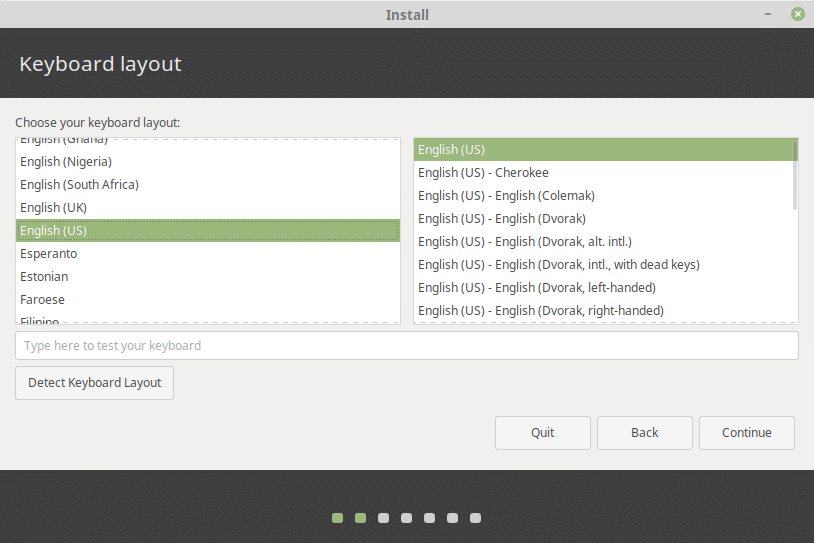The height and width of the screenshot is (543, 814).
Task: Quit the installer with Quit button
Action: pos(542,432)
